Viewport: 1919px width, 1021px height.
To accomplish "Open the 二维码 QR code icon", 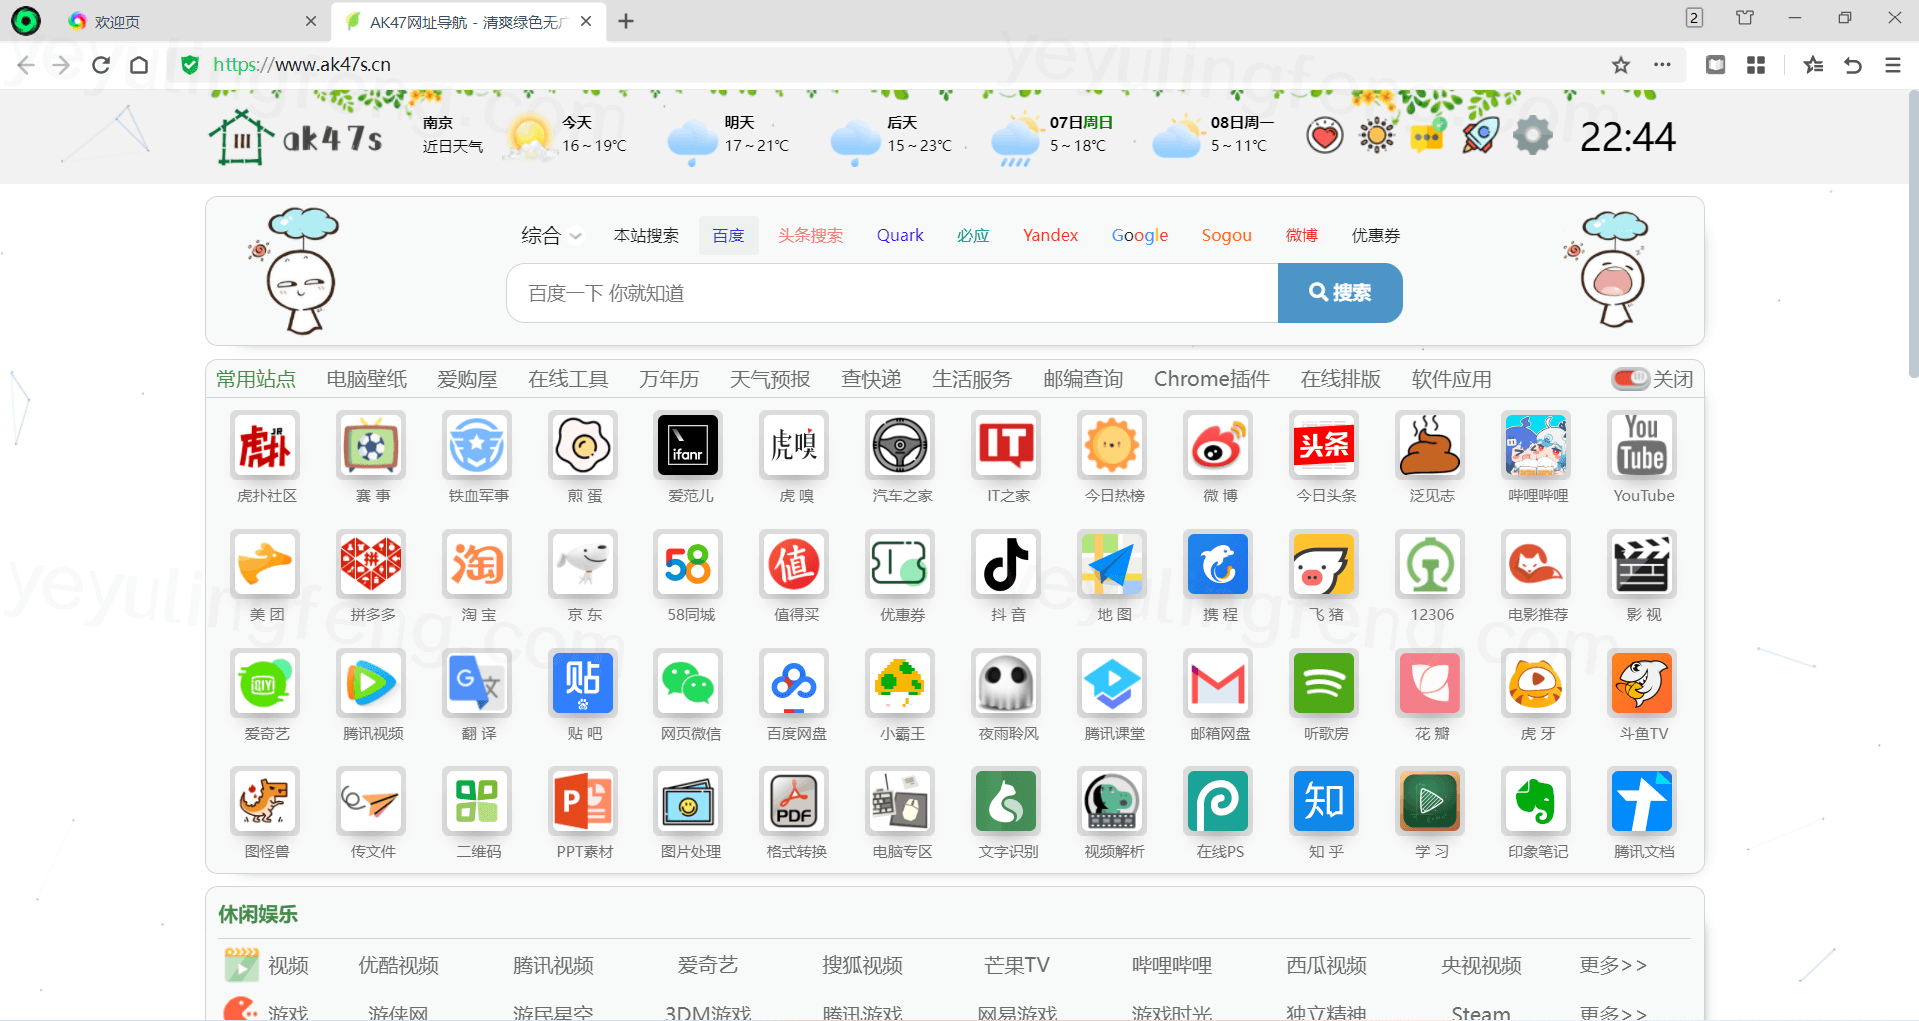I will click(x=476, y=801).
